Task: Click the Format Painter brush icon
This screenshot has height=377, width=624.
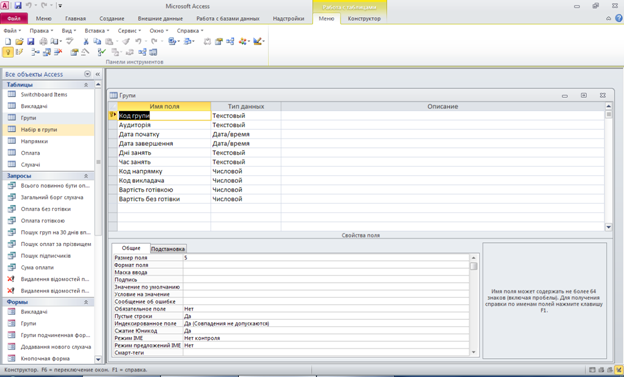Action: (126, 41)
